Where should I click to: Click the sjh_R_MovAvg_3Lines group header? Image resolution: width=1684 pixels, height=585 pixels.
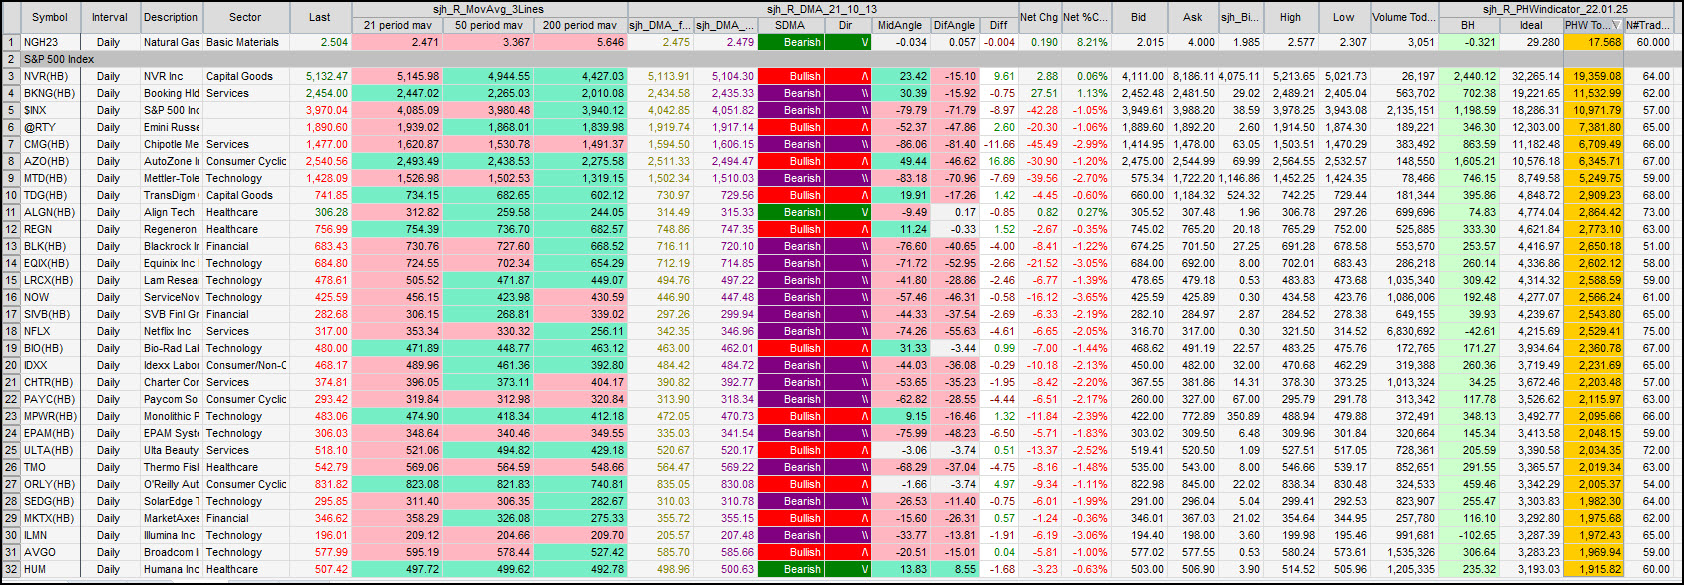490,9
